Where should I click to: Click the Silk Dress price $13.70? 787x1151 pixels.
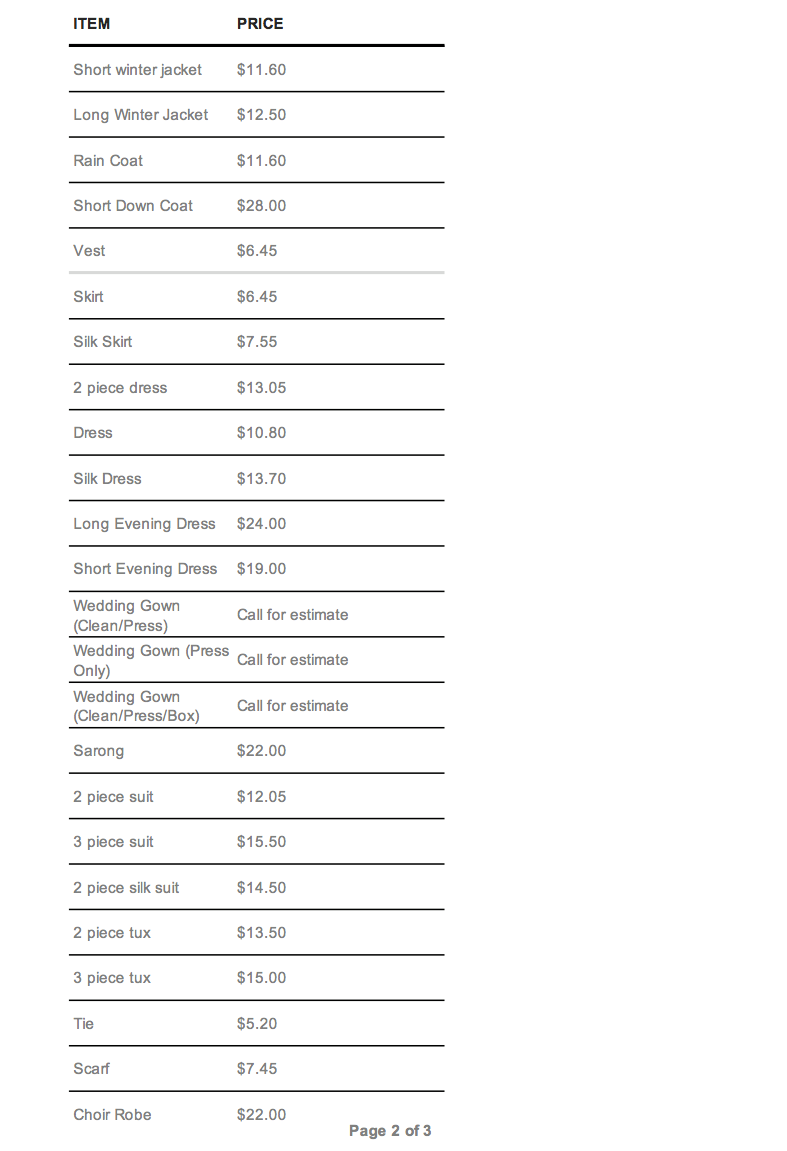[x=261, y=479]
